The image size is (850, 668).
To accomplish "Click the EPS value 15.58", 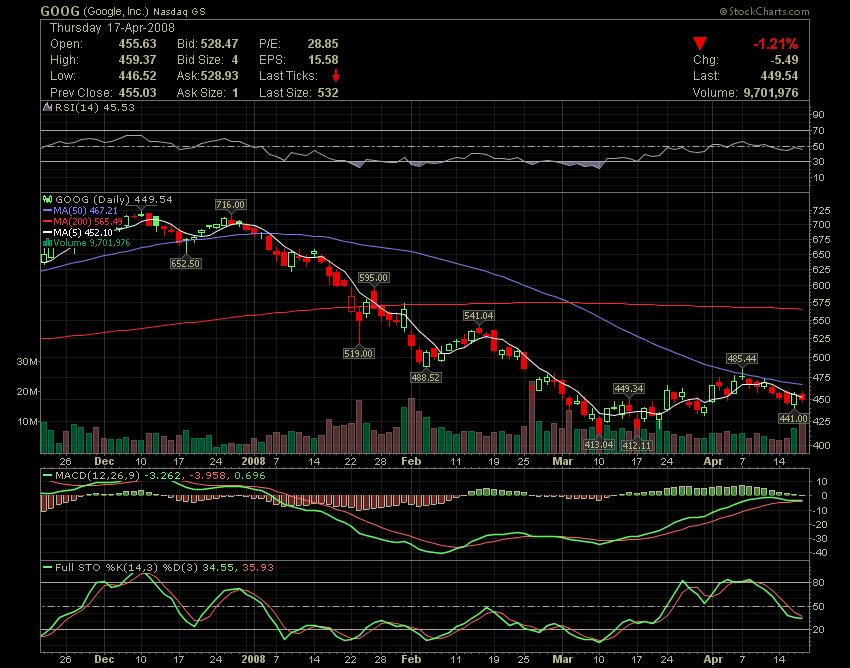I will [x=323, y=60].
